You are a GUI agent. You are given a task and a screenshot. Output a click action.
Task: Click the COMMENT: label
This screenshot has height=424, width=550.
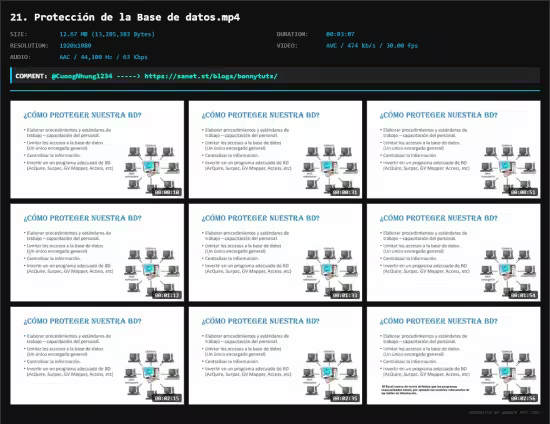[x=31, y=76]
